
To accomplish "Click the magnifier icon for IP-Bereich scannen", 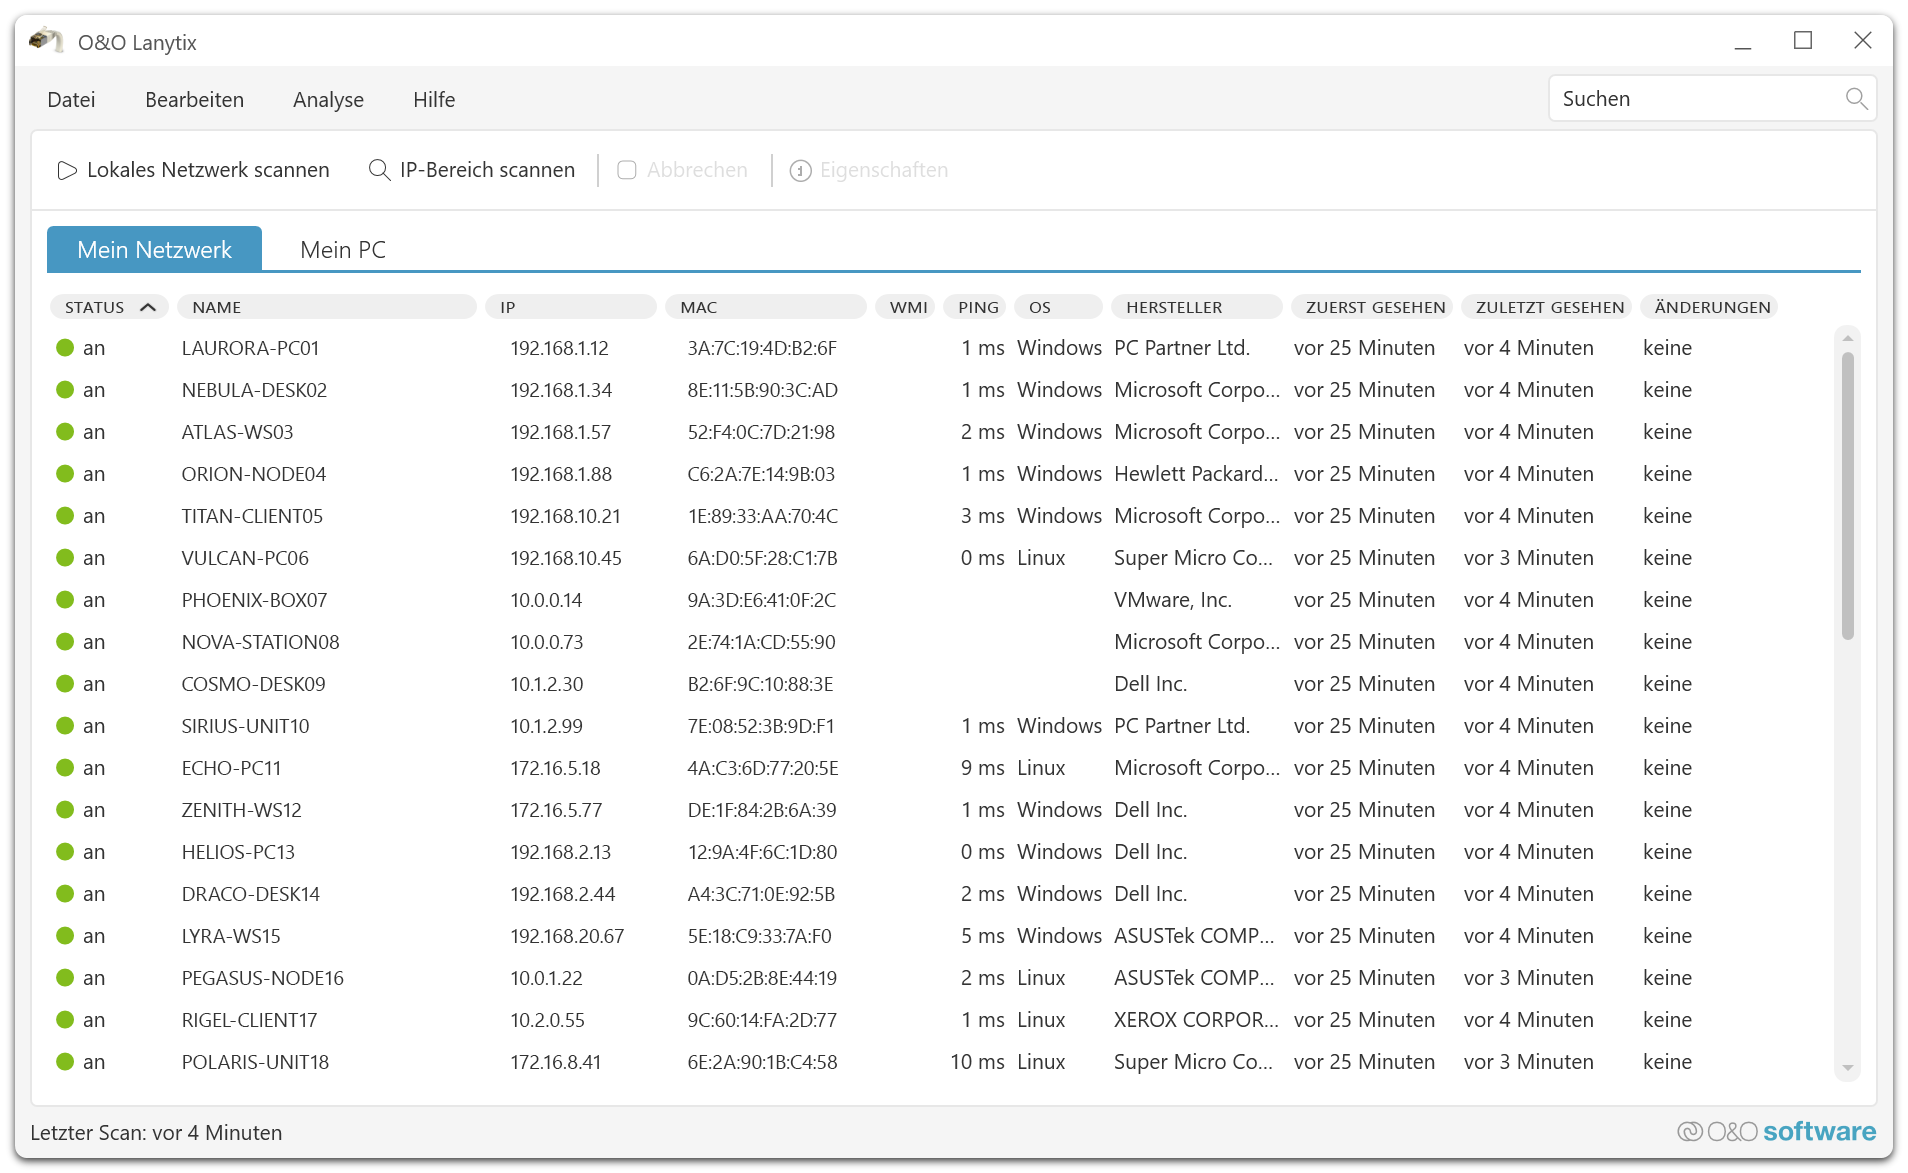I will tap(379, 171).
